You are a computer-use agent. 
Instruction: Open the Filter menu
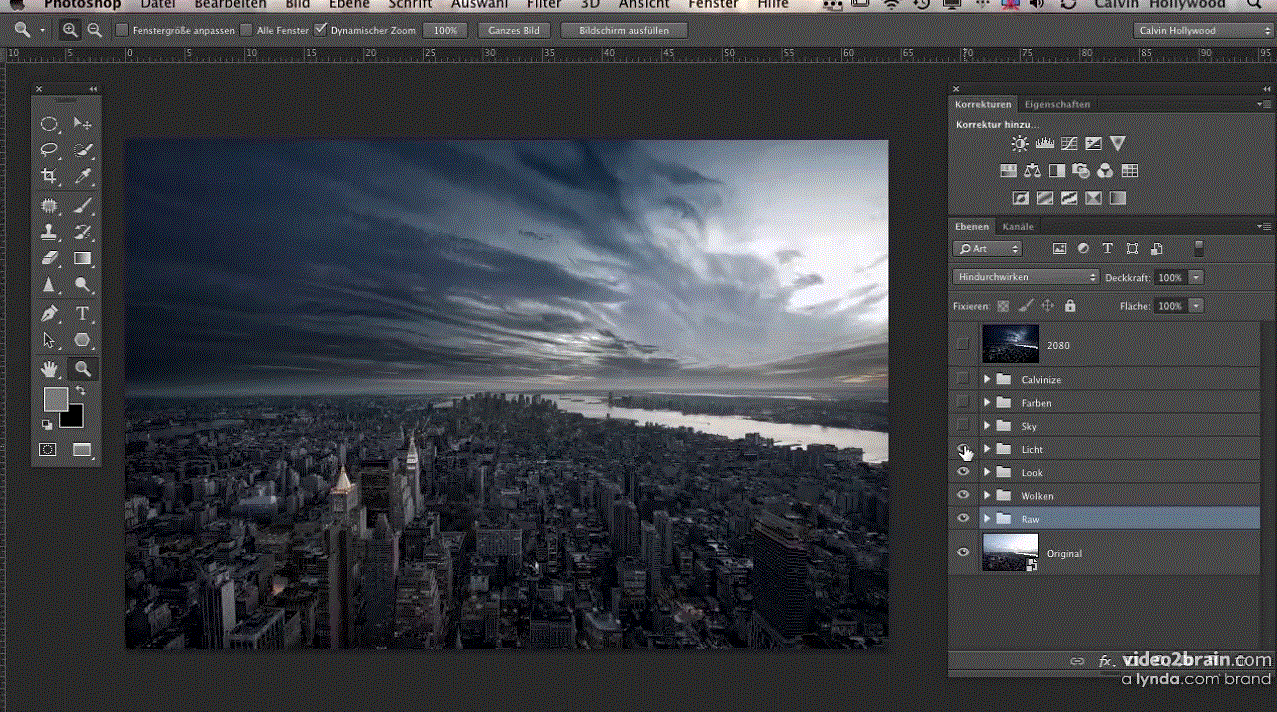[544, 5]
